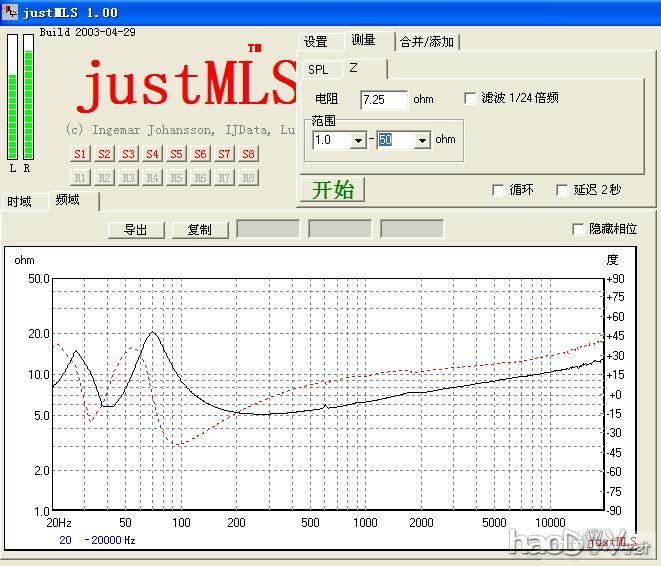Click the S1 memory slot button
The image size is (661, 566).
point(80,154)
